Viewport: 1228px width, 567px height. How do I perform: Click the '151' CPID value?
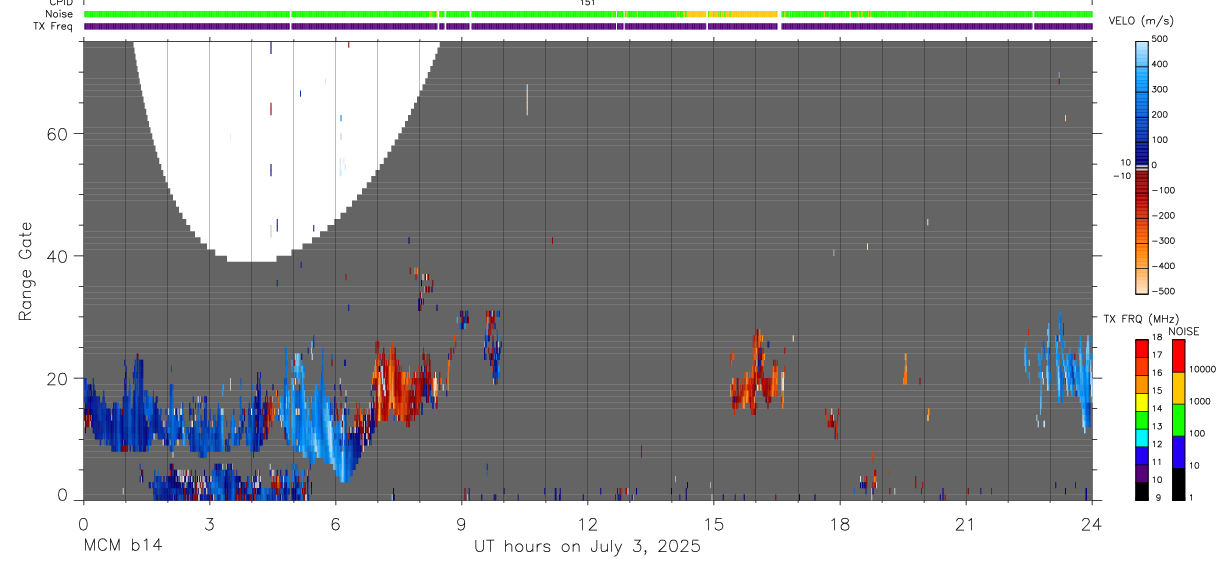[588, 3]
